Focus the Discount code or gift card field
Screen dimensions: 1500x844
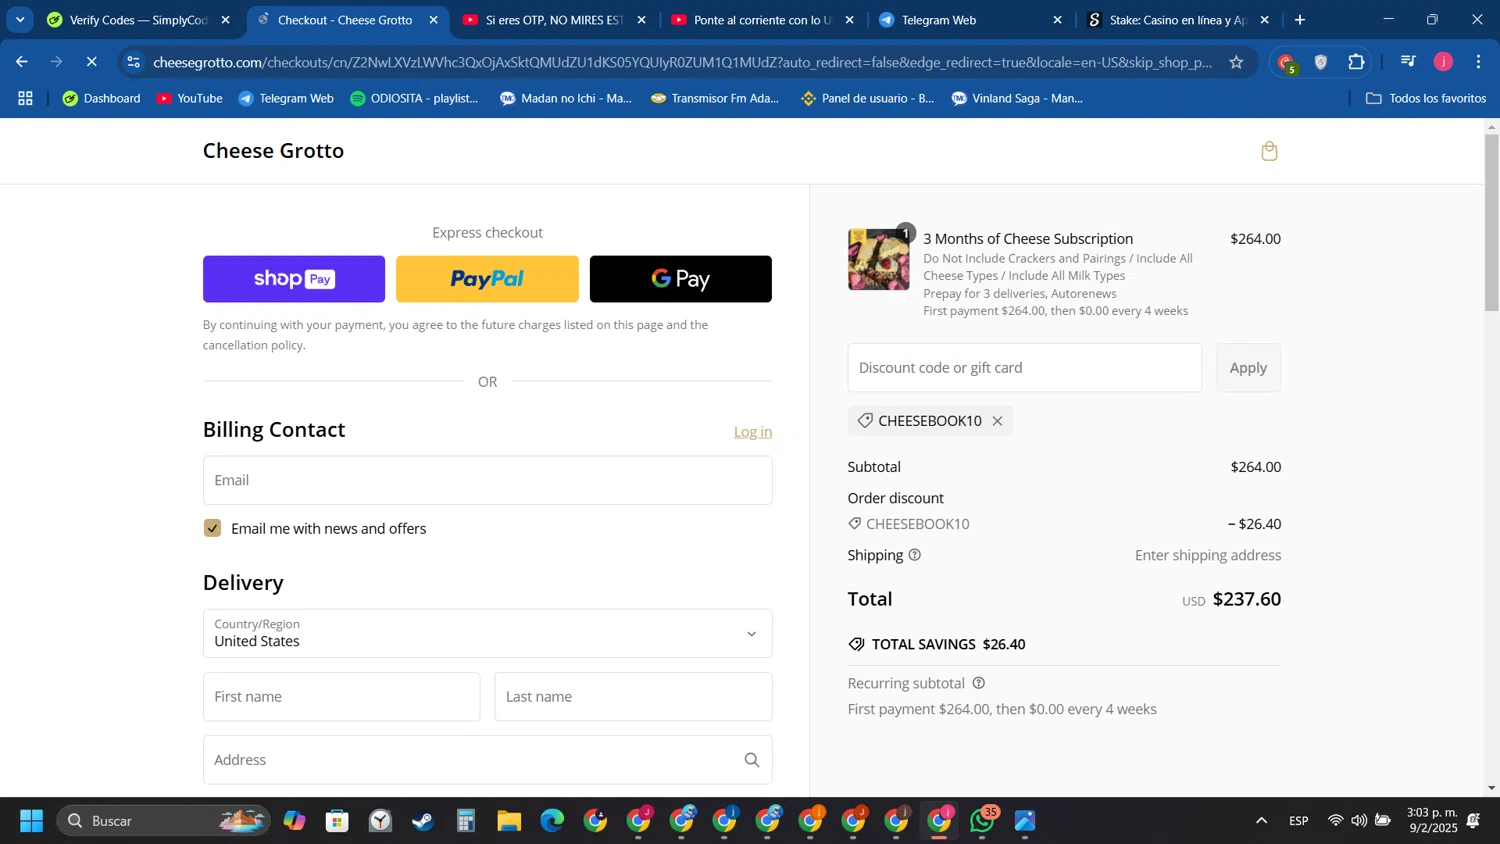coord(1024,368)
